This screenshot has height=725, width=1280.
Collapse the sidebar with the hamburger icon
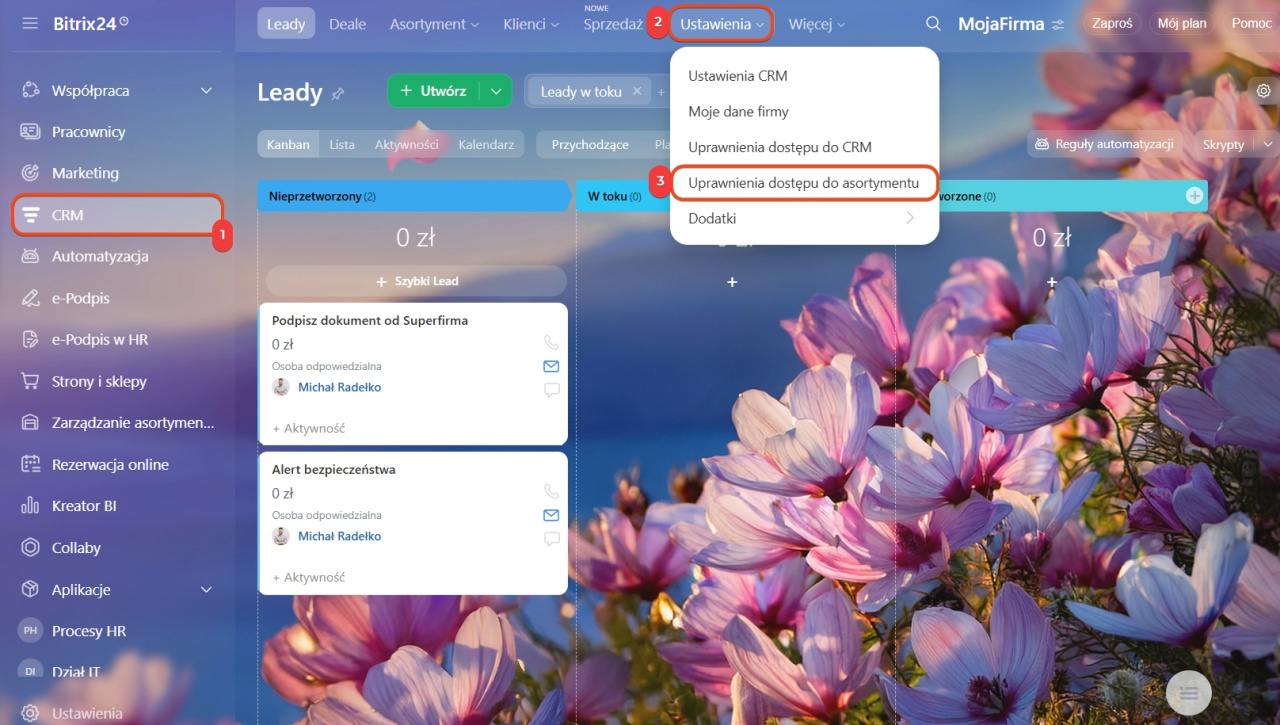[x=30, y=23]
